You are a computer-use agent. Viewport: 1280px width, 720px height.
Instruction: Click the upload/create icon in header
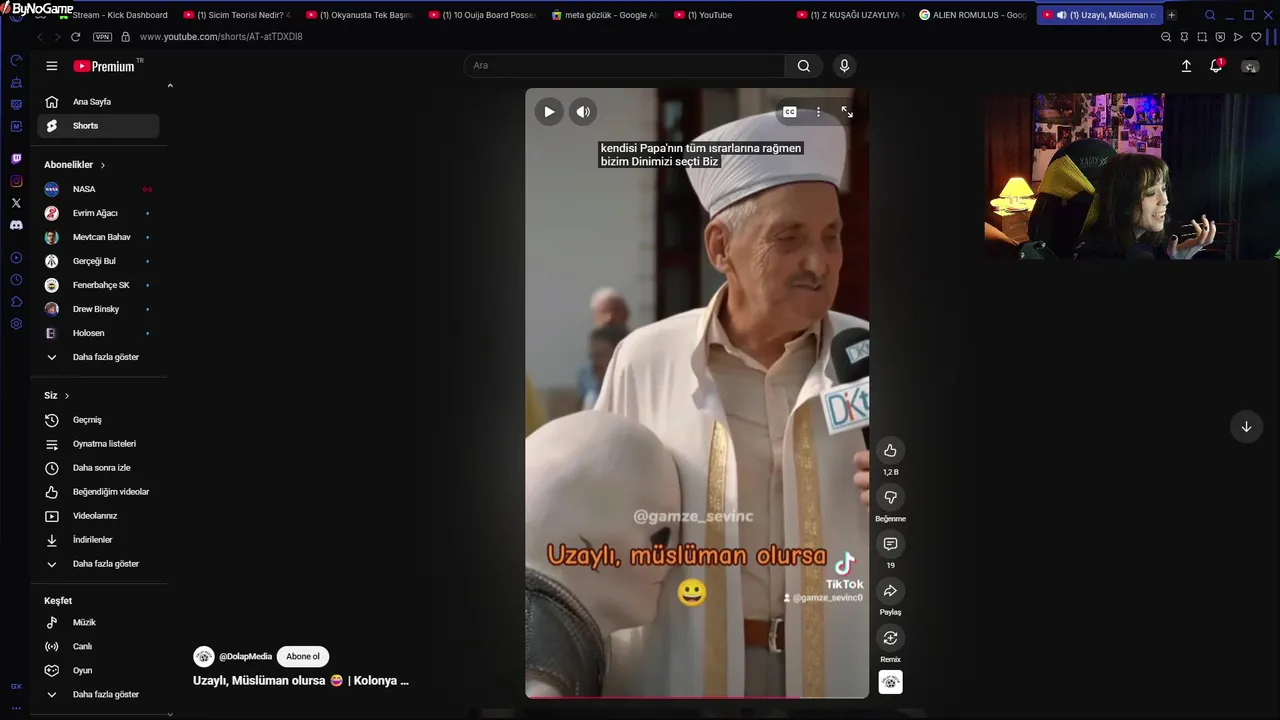1186,66
